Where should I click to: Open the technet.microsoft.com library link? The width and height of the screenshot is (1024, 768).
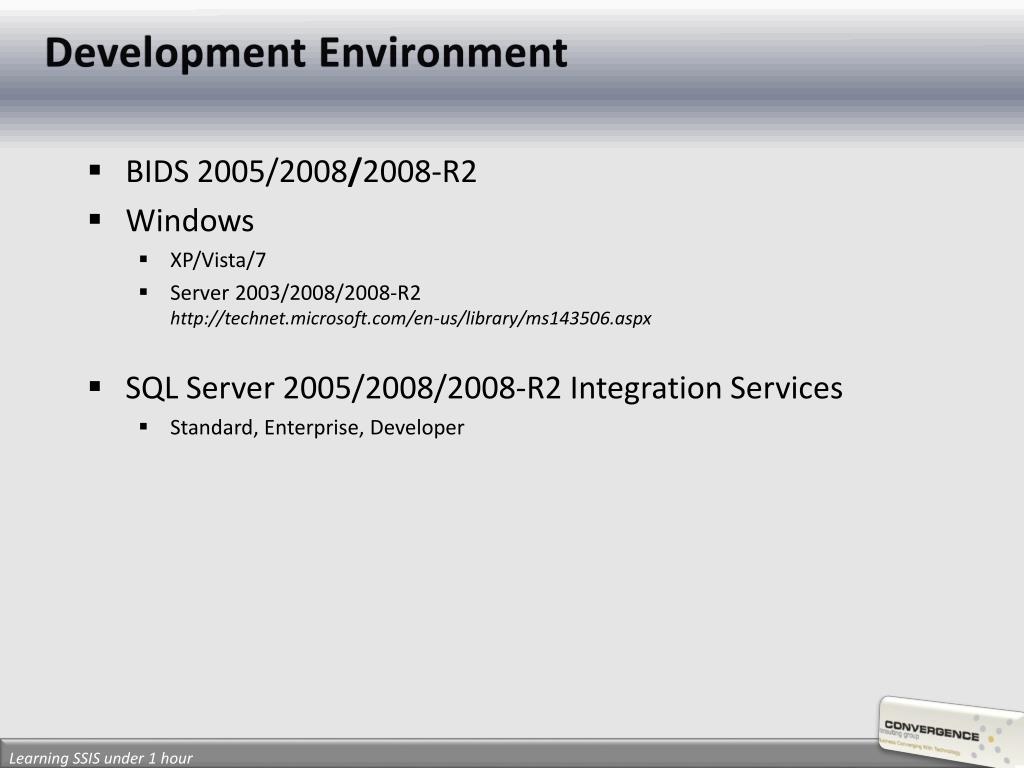click(410, 319)
